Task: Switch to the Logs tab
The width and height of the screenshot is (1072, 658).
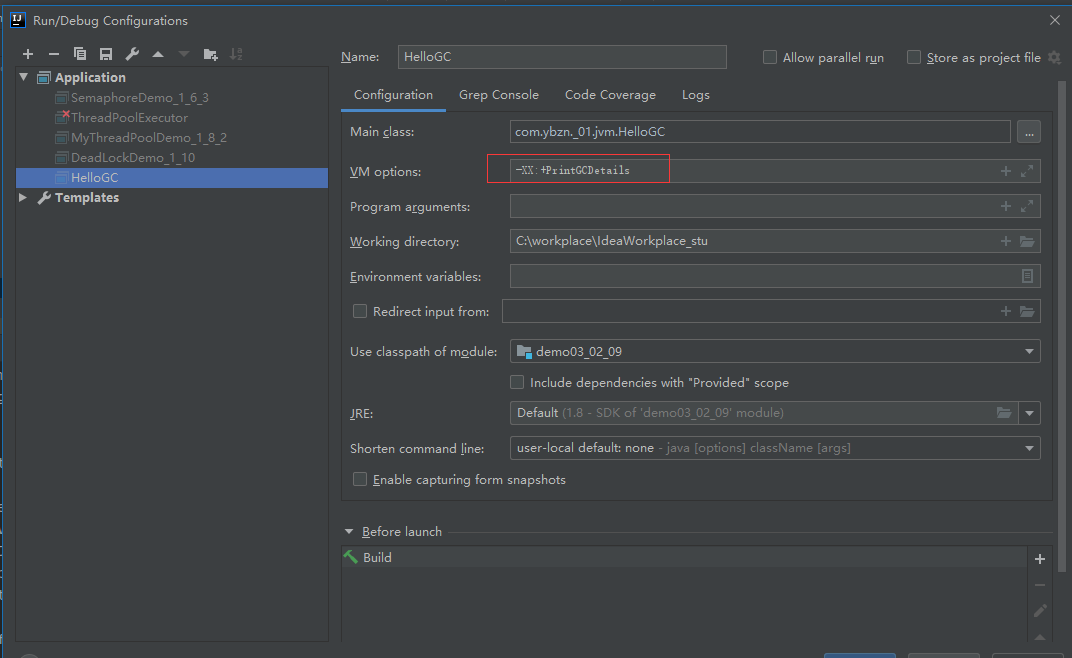Action: coord(695,95)
